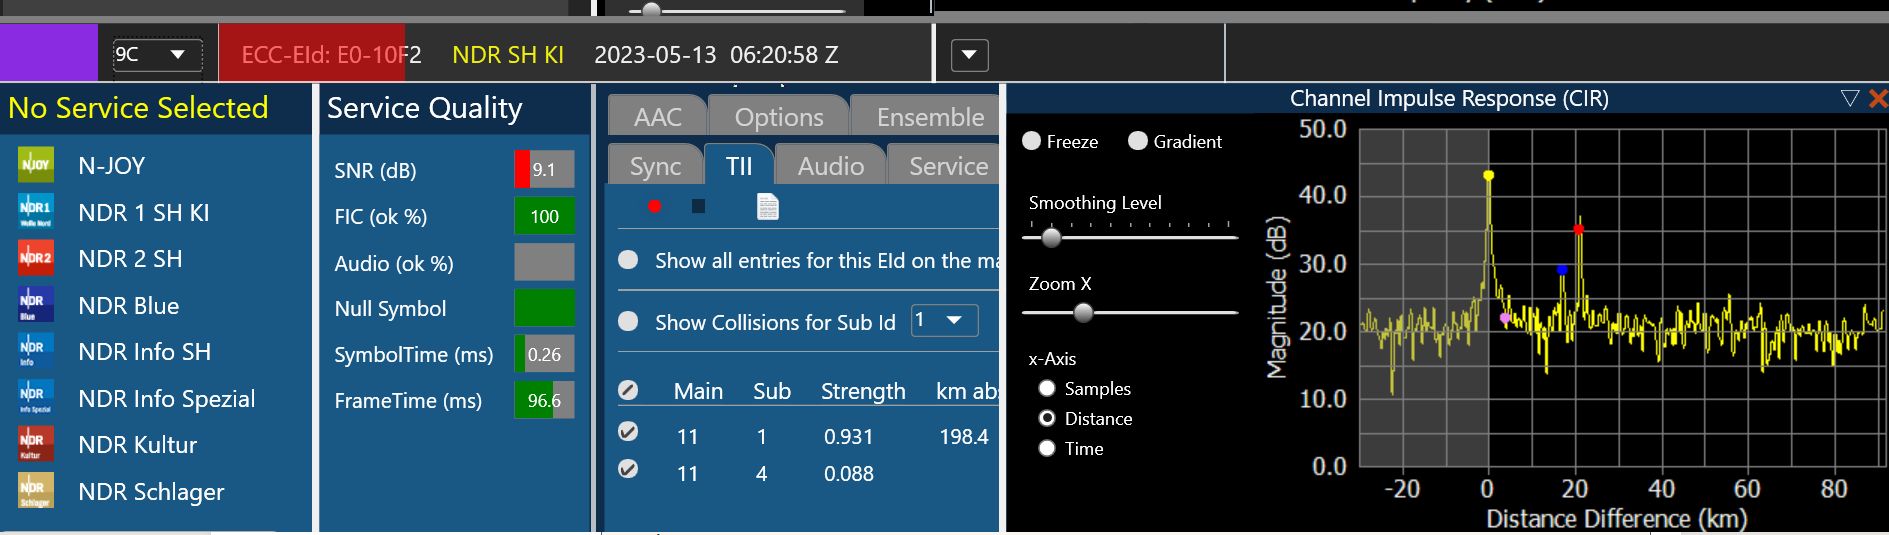Click the dark stop square icon
This screenshot has width=1889, height=535.
[698, 206]
